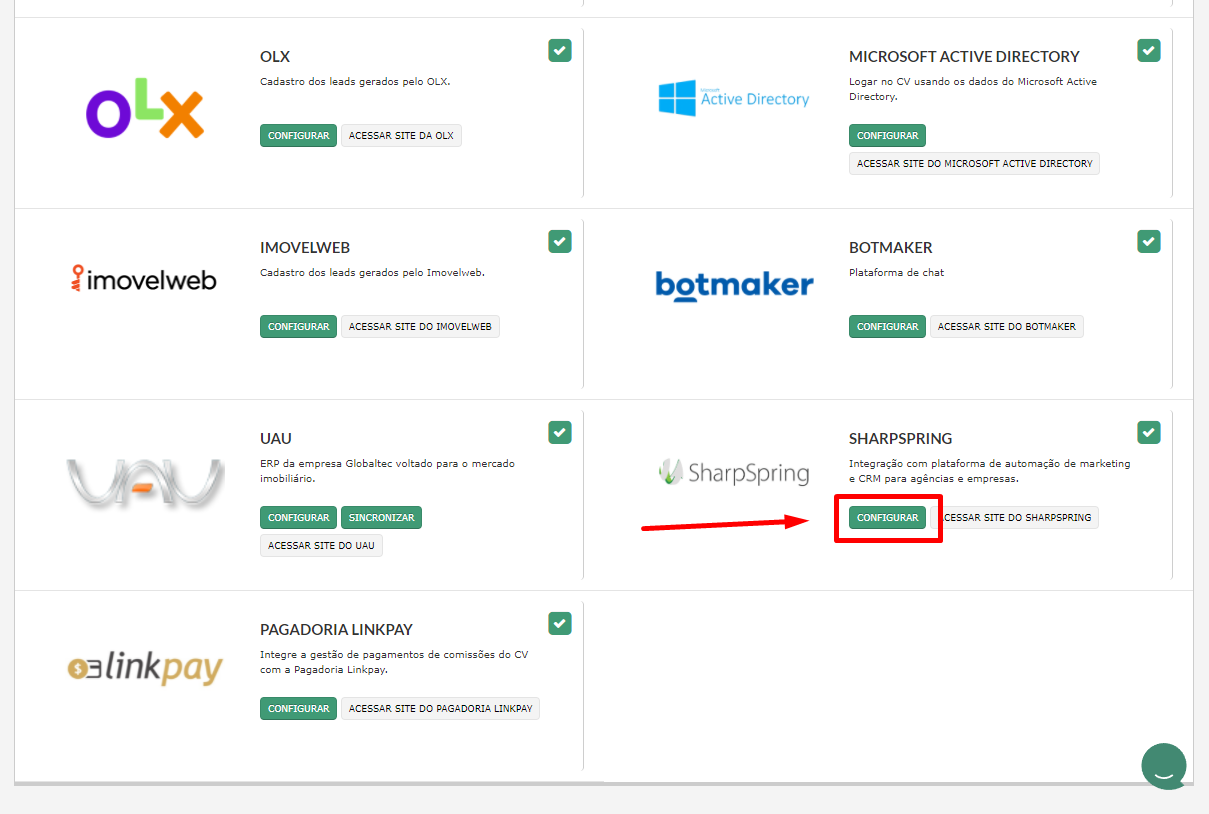Screen dimensions: 1209x814
Task: Click Configurar for Pagadoria Linkpay
Action: coord(298,709)
